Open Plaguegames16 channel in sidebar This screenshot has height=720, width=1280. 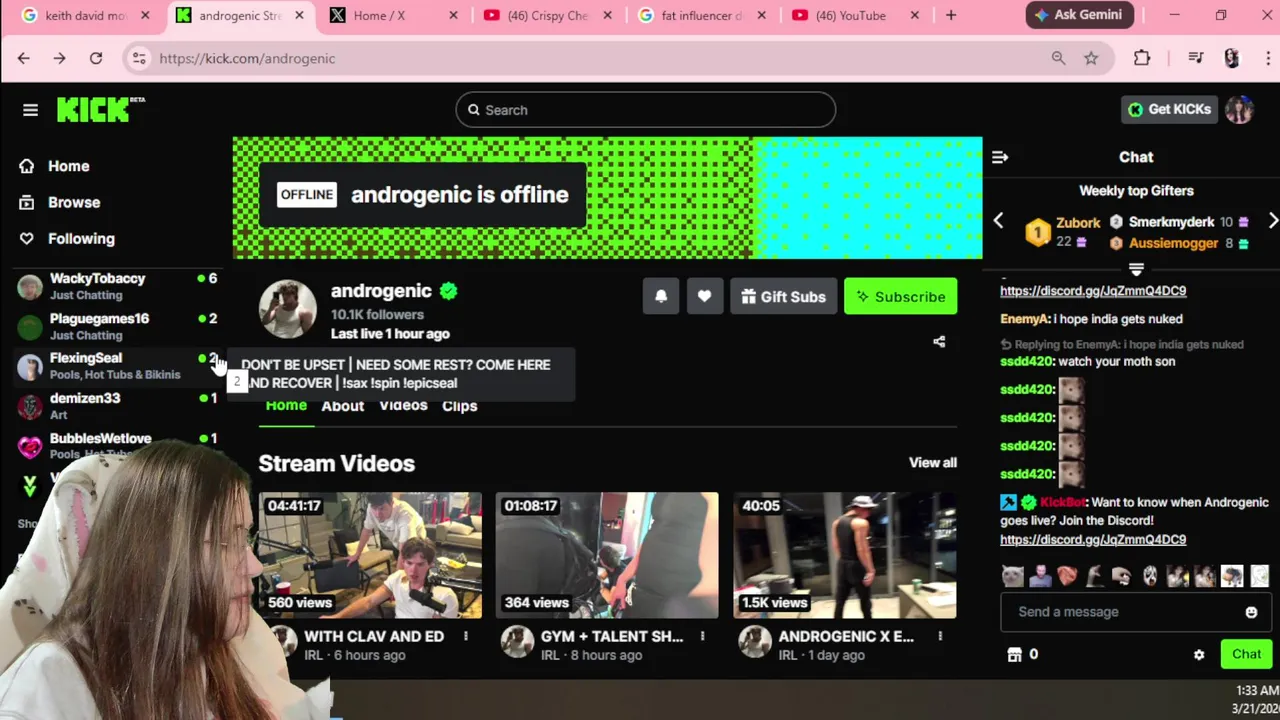pyautogui.click(x=118, y=326)
